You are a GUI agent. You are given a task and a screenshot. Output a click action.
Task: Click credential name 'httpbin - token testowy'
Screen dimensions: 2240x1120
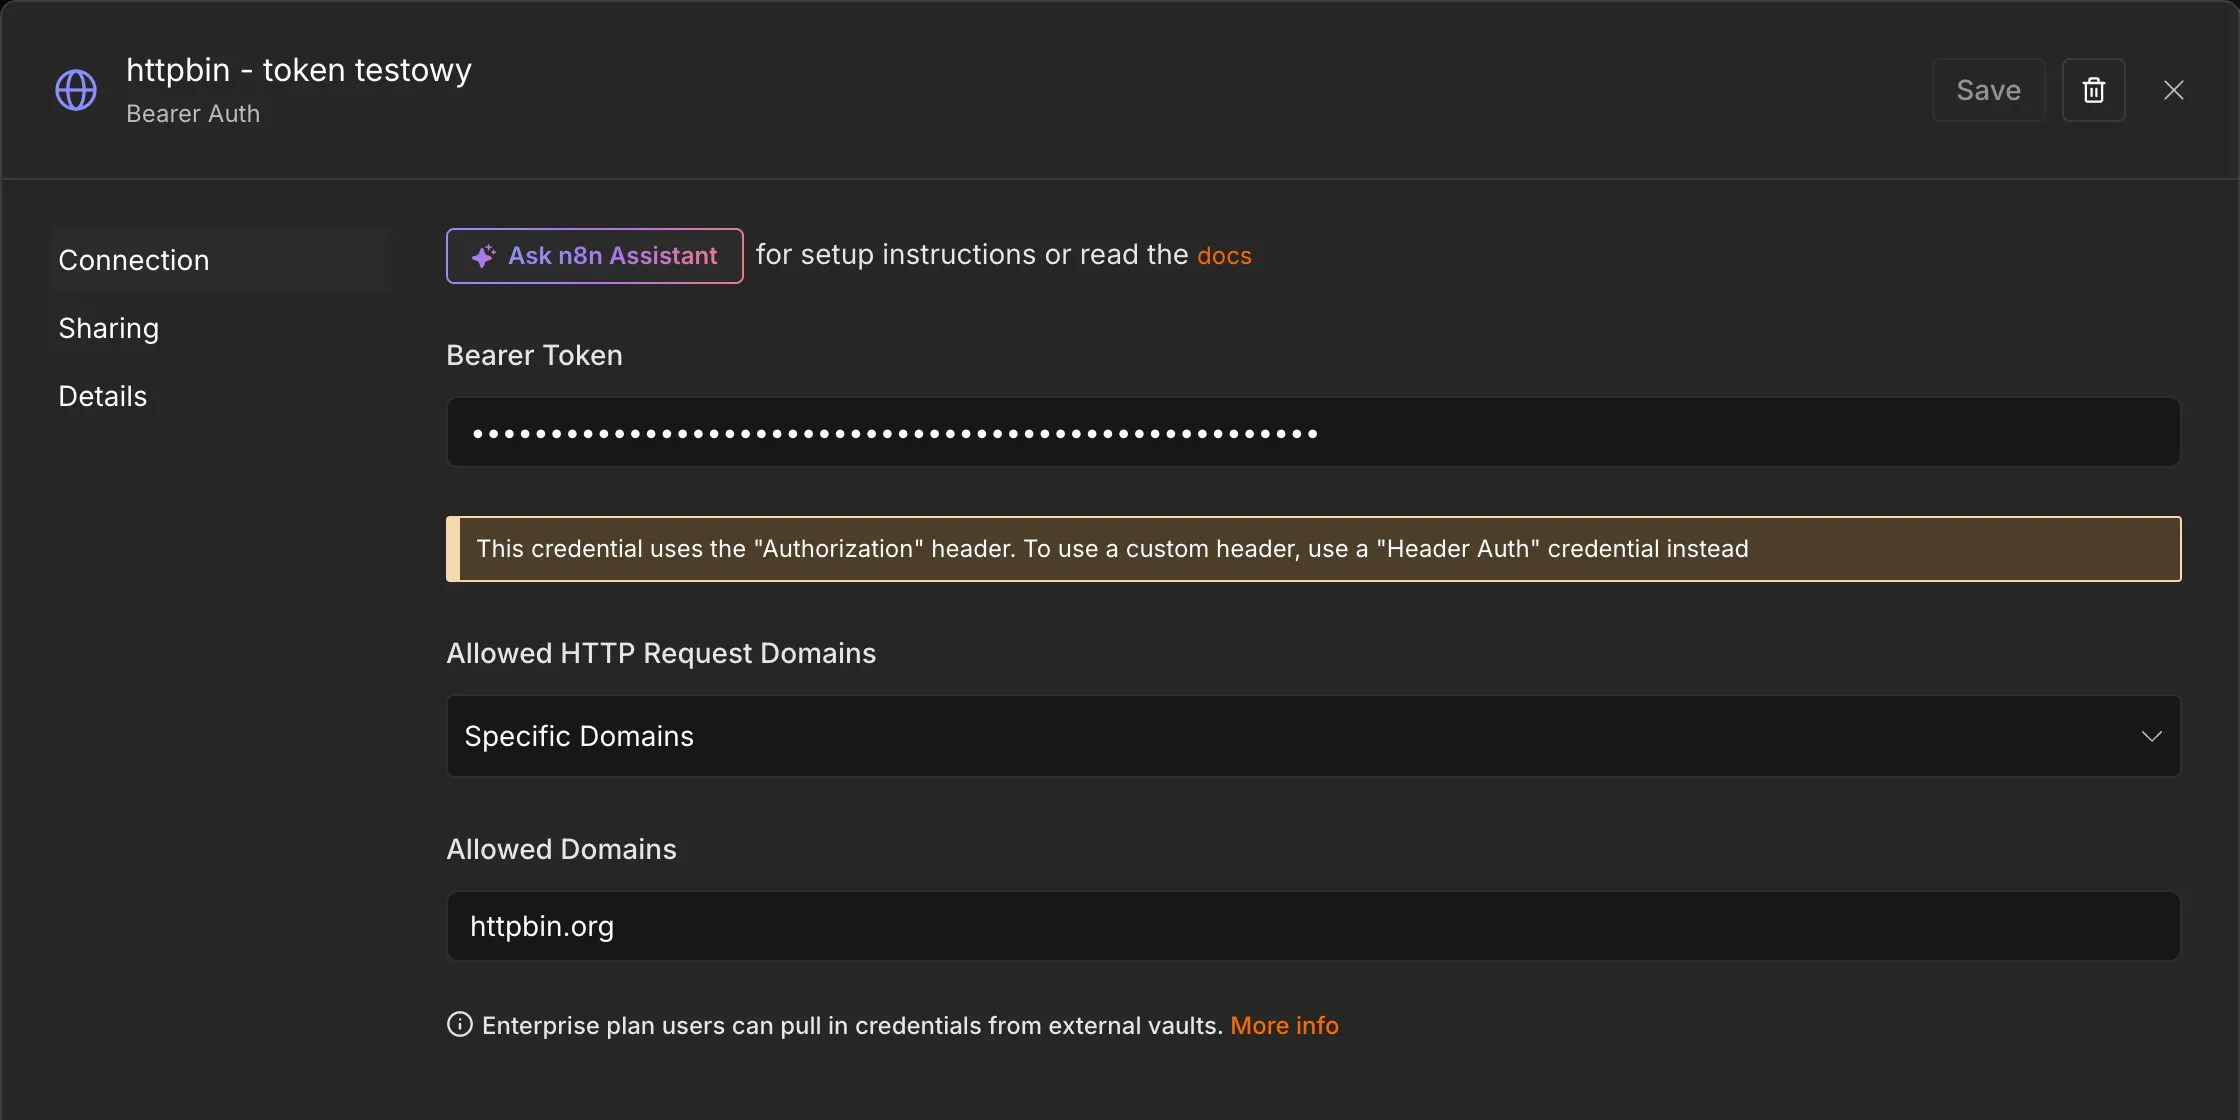click(299, 70)
